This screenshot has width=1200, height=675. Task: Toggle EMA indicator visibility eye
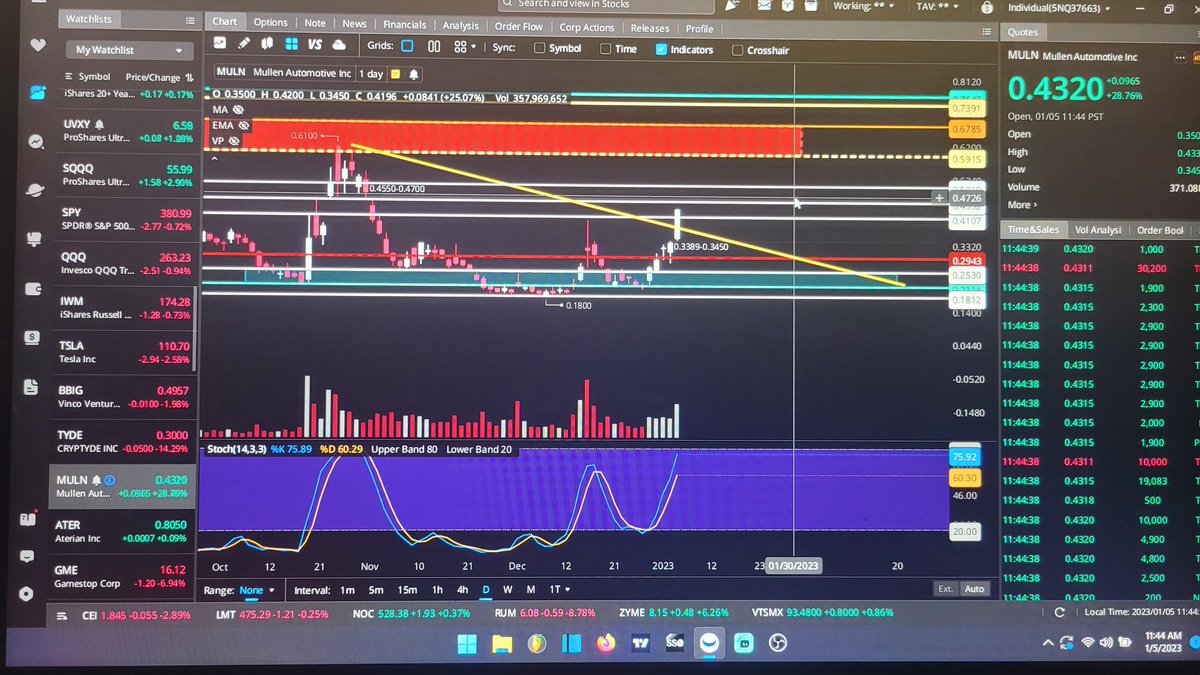[244, 126]
